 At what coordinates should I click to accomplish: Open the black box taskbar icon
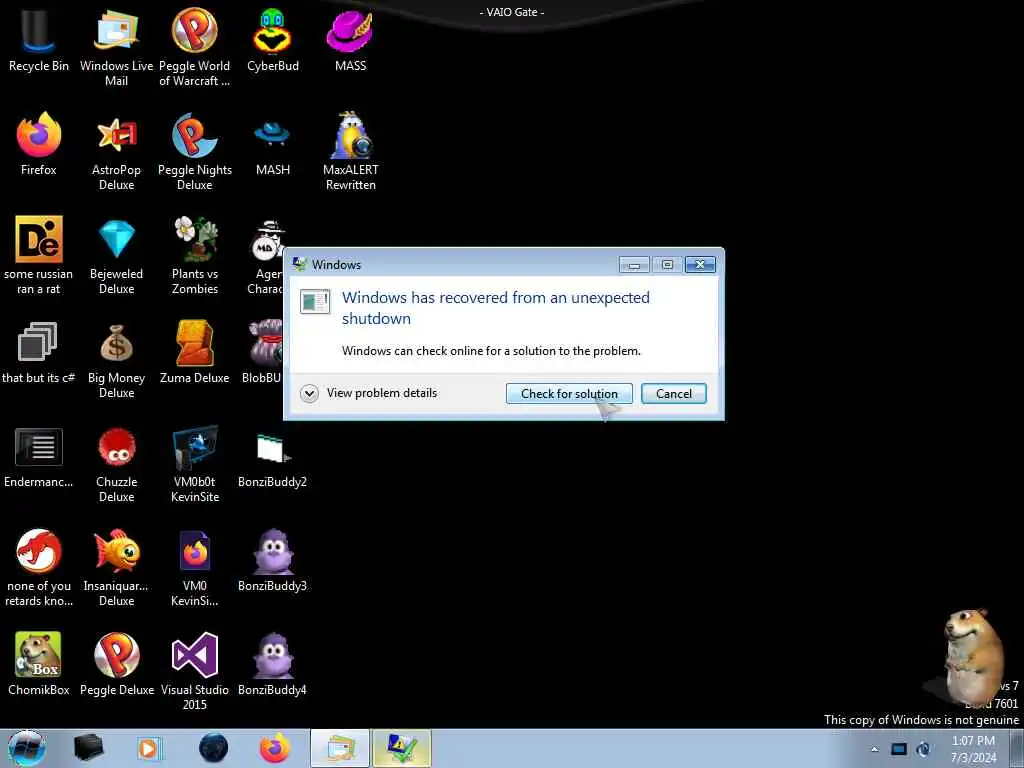click(x=88, y=748)
